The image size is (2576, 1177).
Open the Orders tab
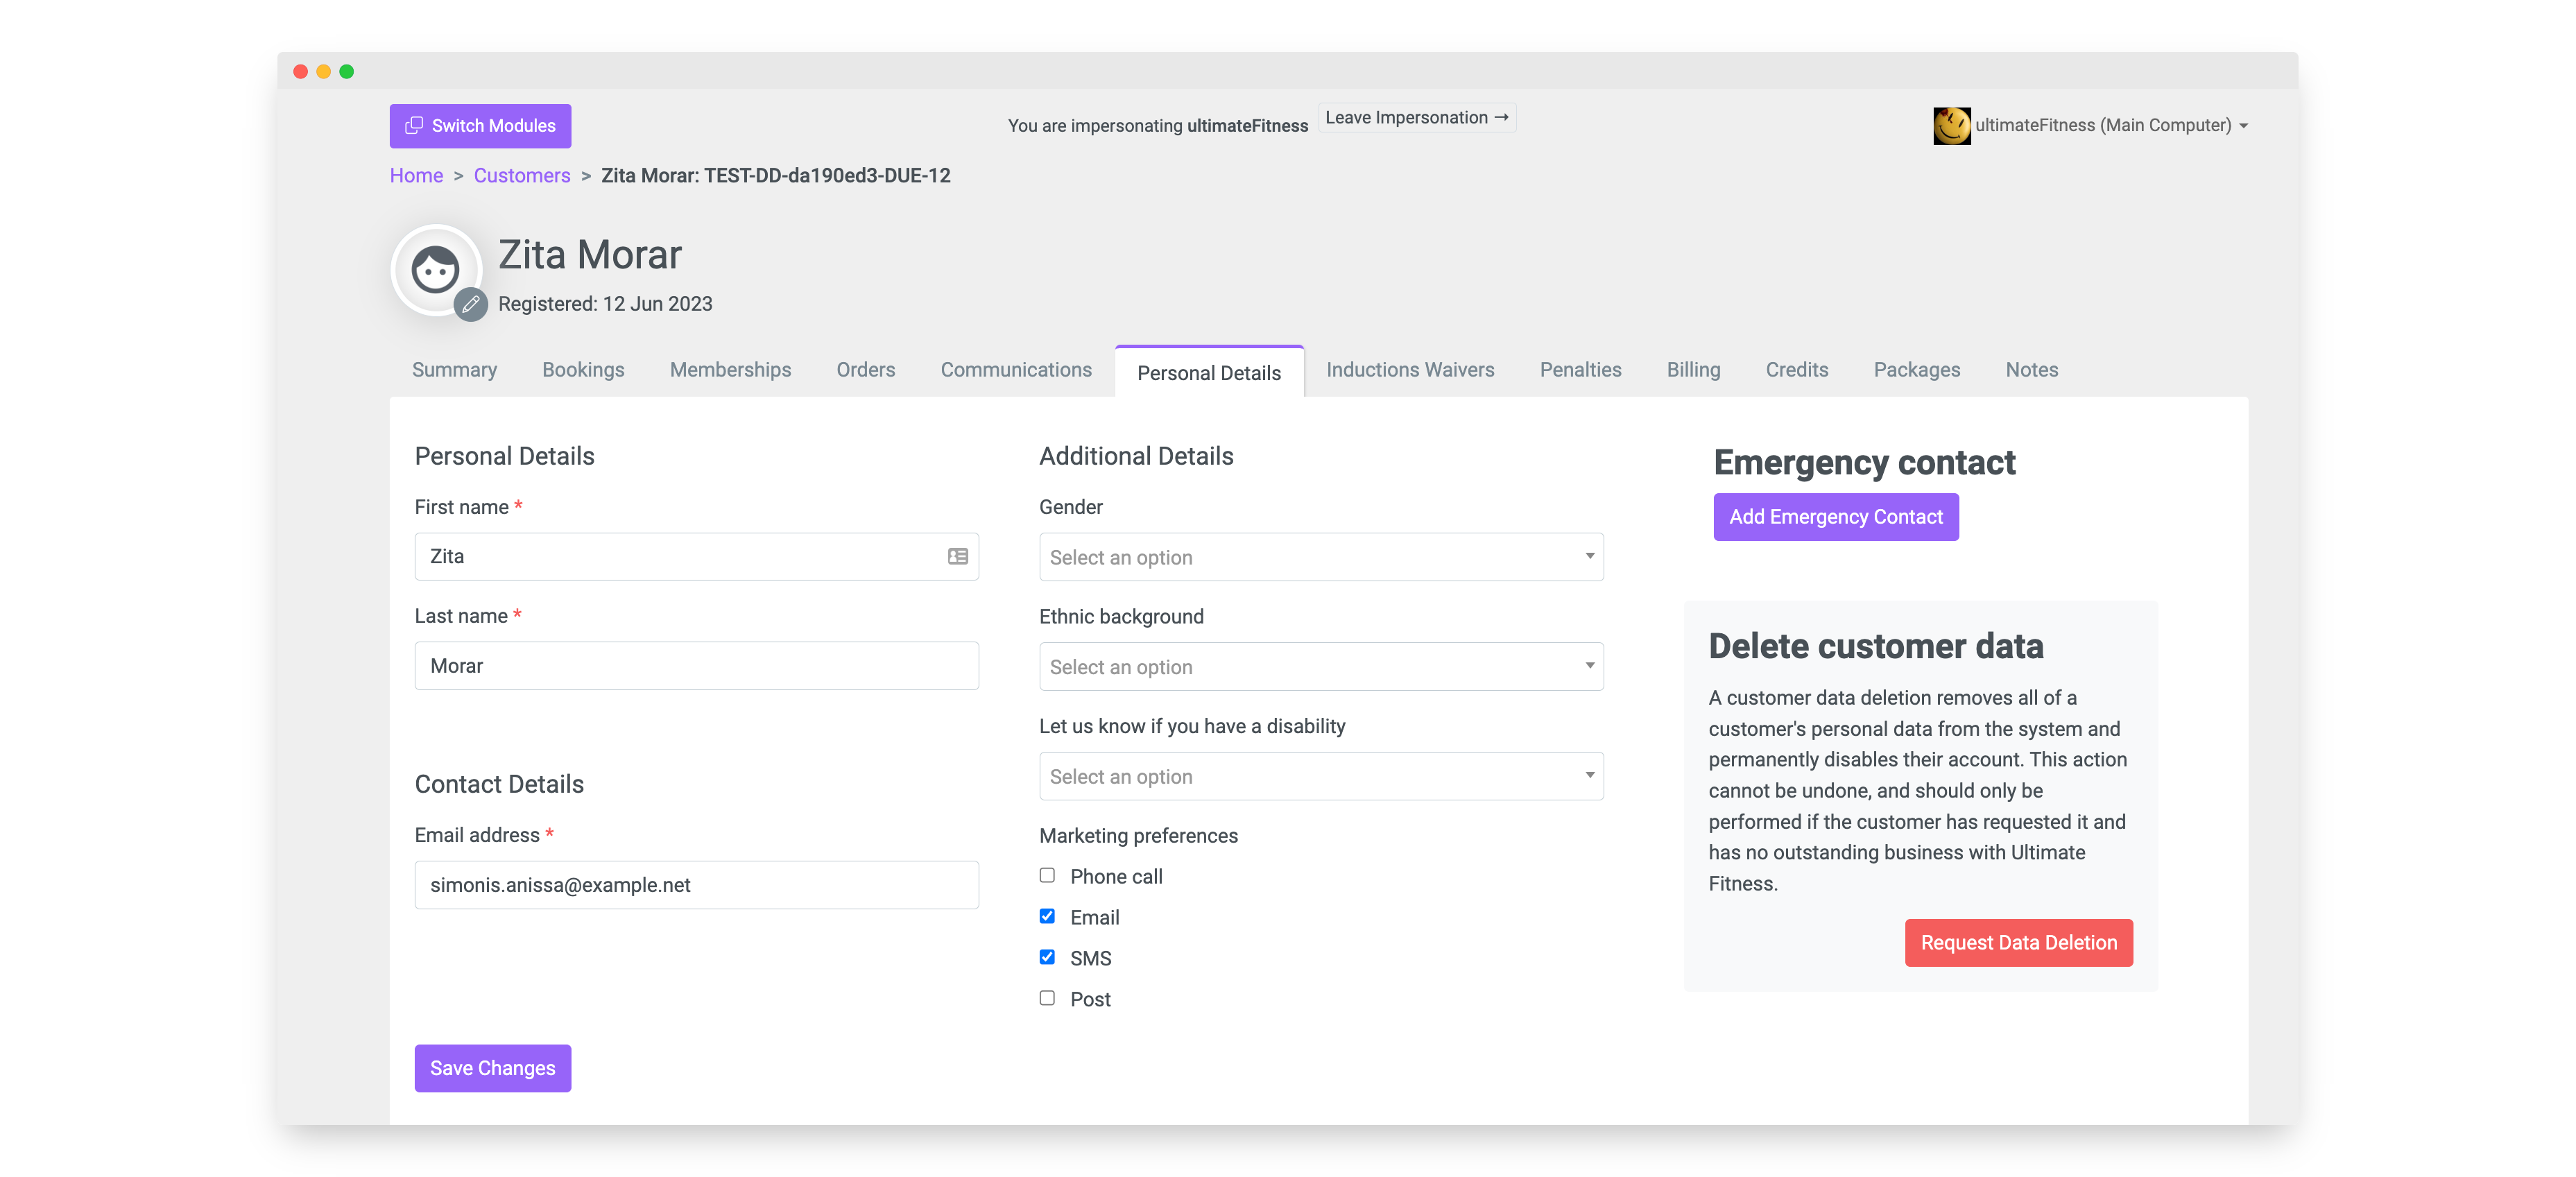point(865,370)
